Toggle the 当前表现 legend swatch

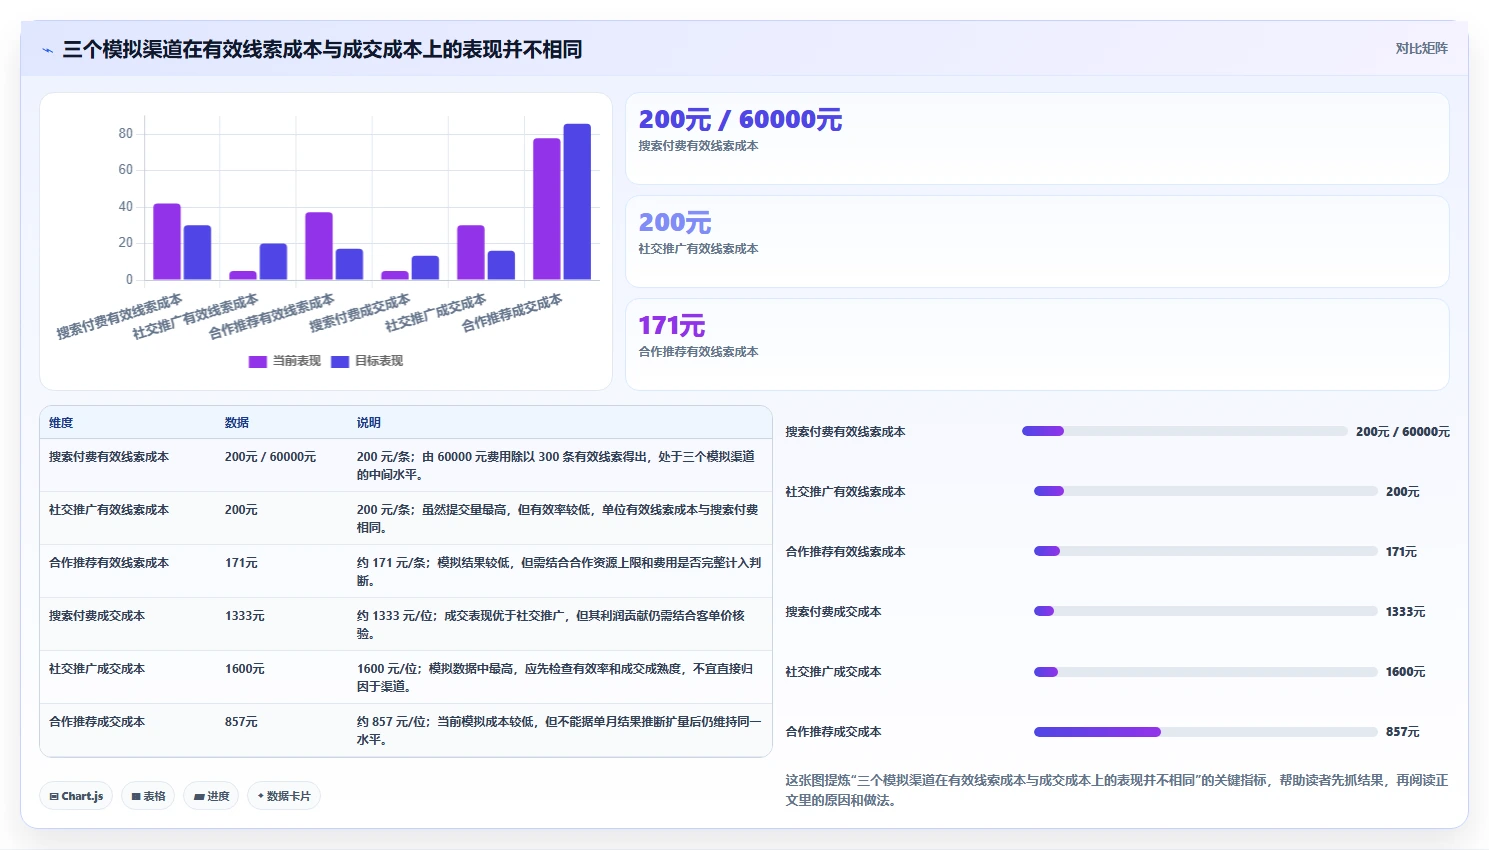pos(258,362)
